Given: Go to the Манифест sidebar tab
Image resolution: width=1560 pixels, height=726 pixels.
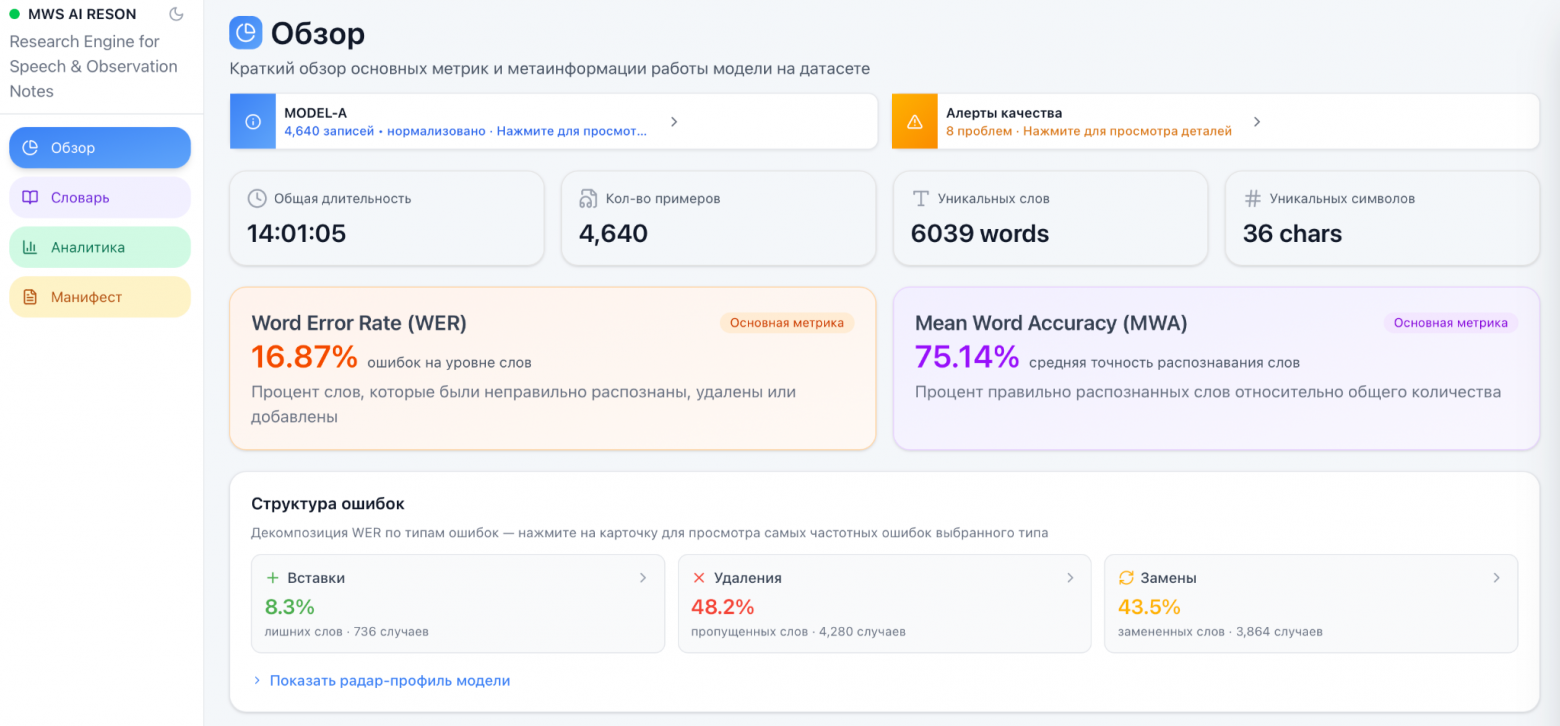Looking at the screenshot, I should [x=100, y=297].
